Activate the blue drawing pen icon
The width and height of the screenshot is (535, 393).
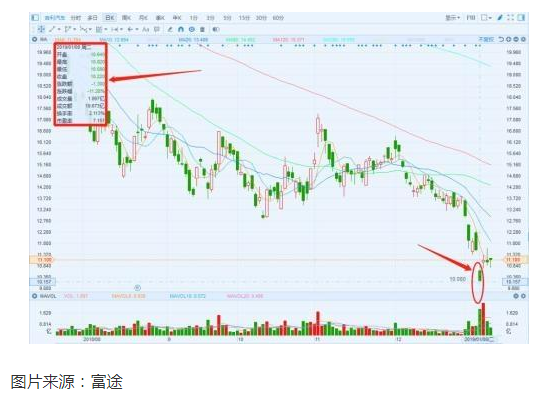tap(500, 17)
